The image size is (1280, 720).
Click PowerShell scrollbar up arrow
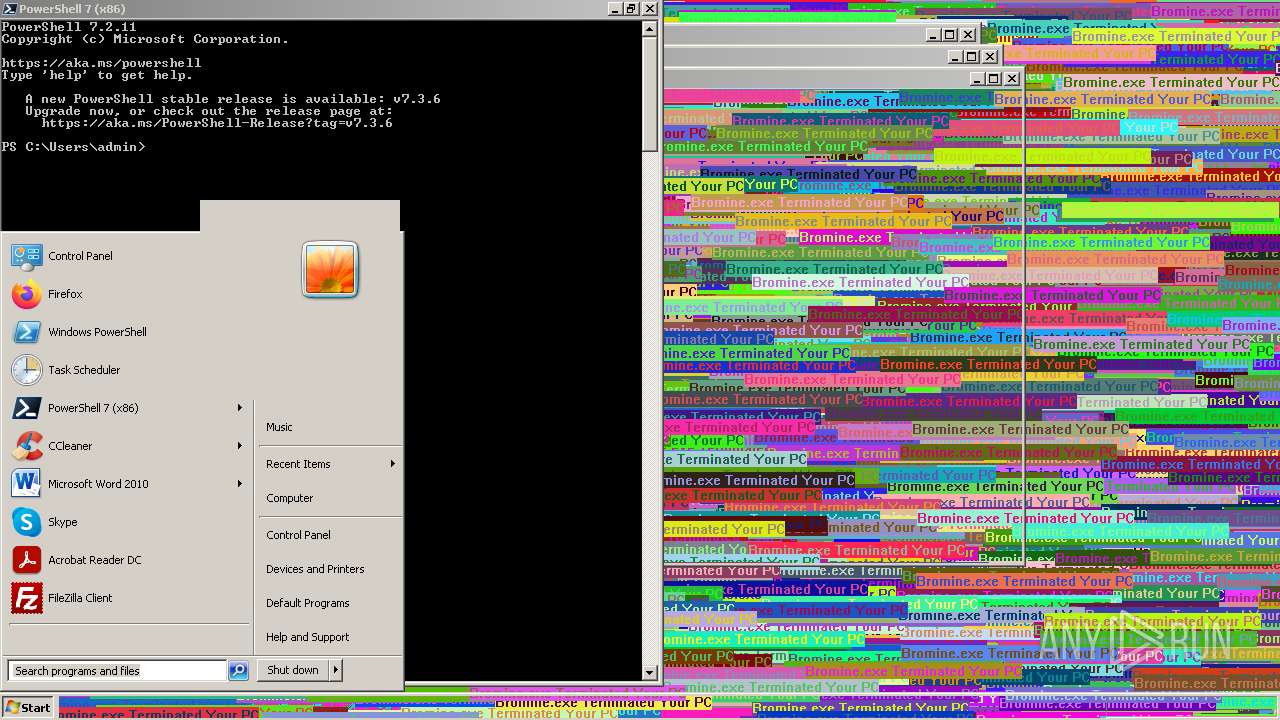(x=650, y=29)
